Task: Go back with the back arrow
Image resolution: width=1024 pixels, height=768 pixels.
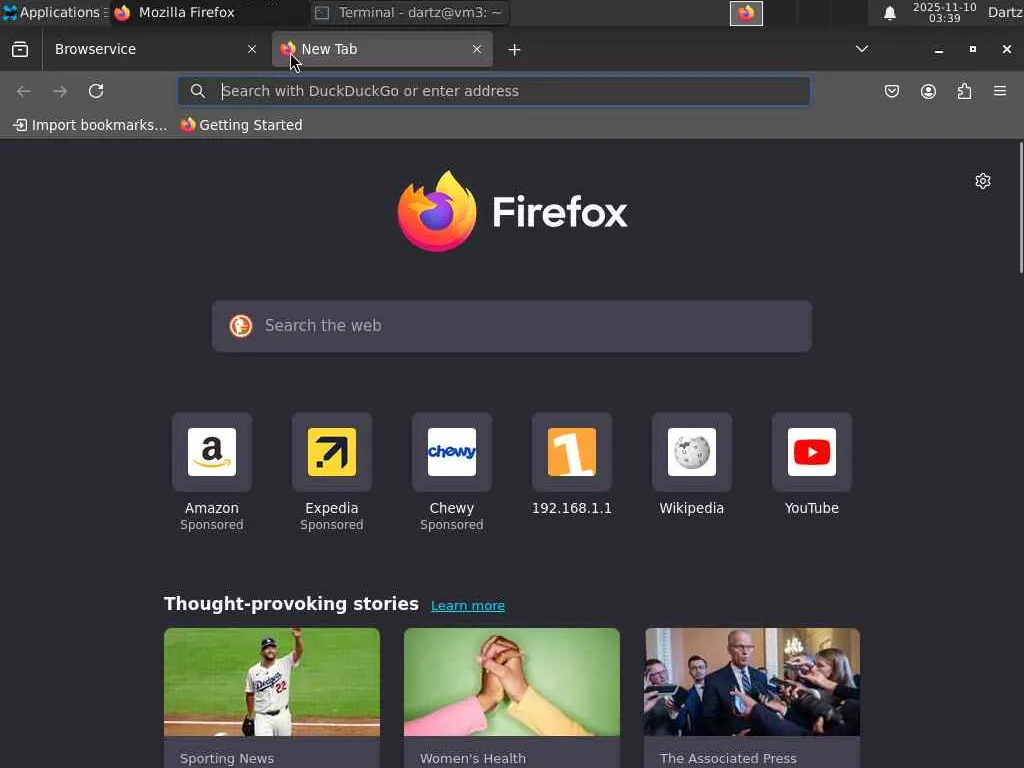Action: (x=24, y=91)
